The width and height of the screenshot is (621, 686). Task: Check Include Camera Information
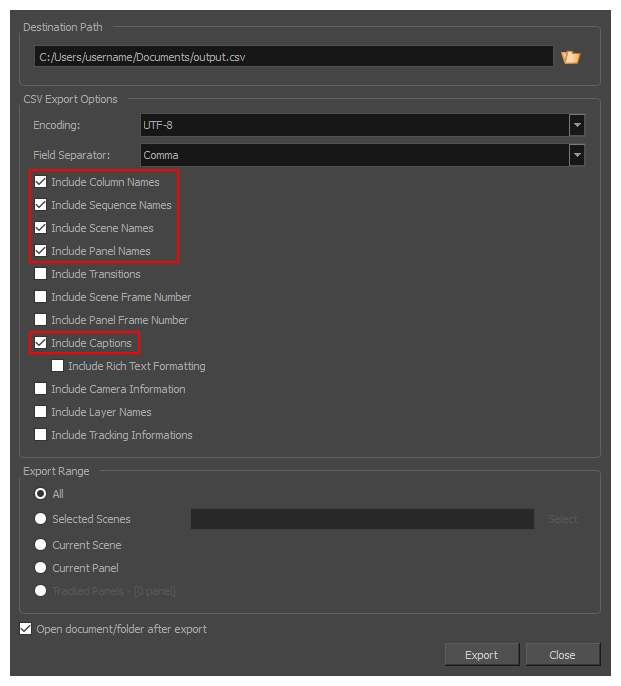point(41,389)
